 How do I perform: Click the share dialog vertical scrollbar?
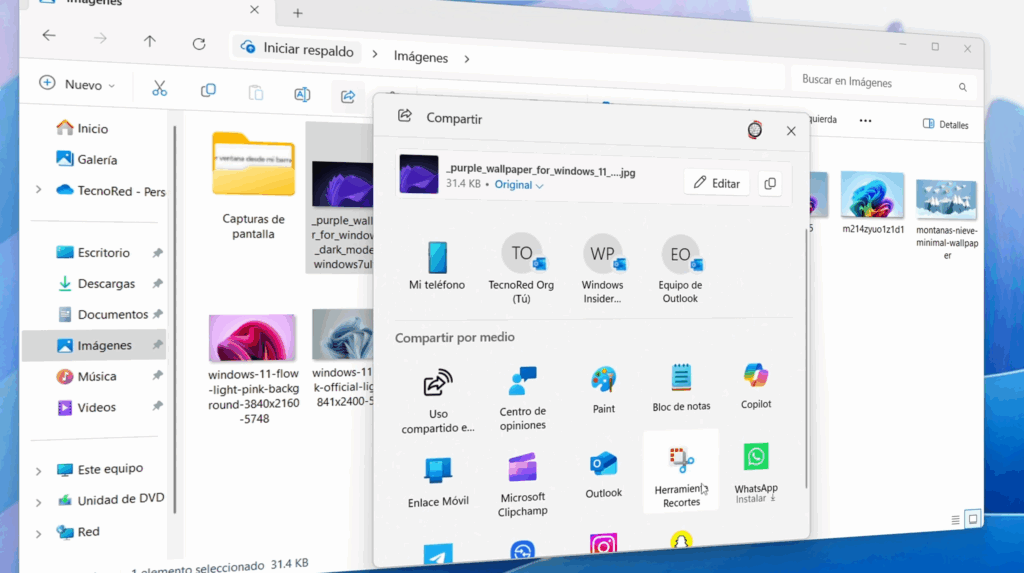[807, 358]
